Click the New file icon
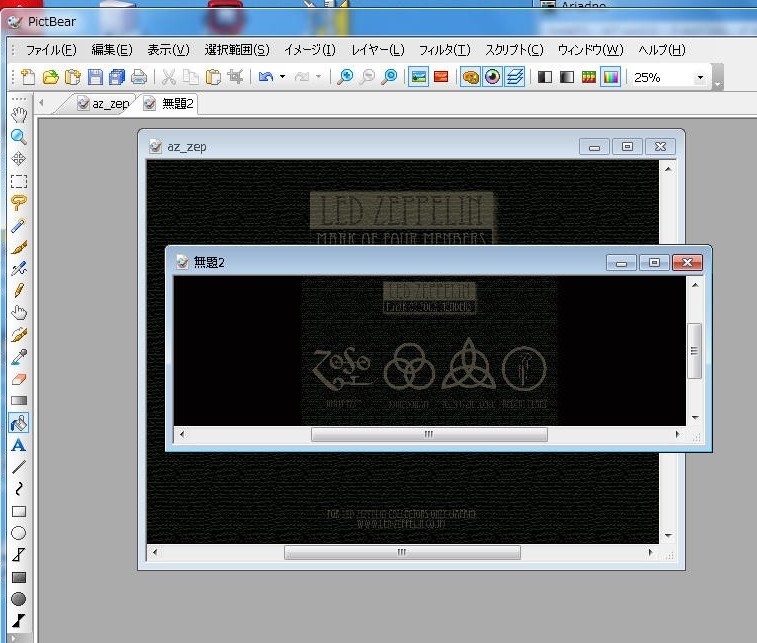 (28, 77)
